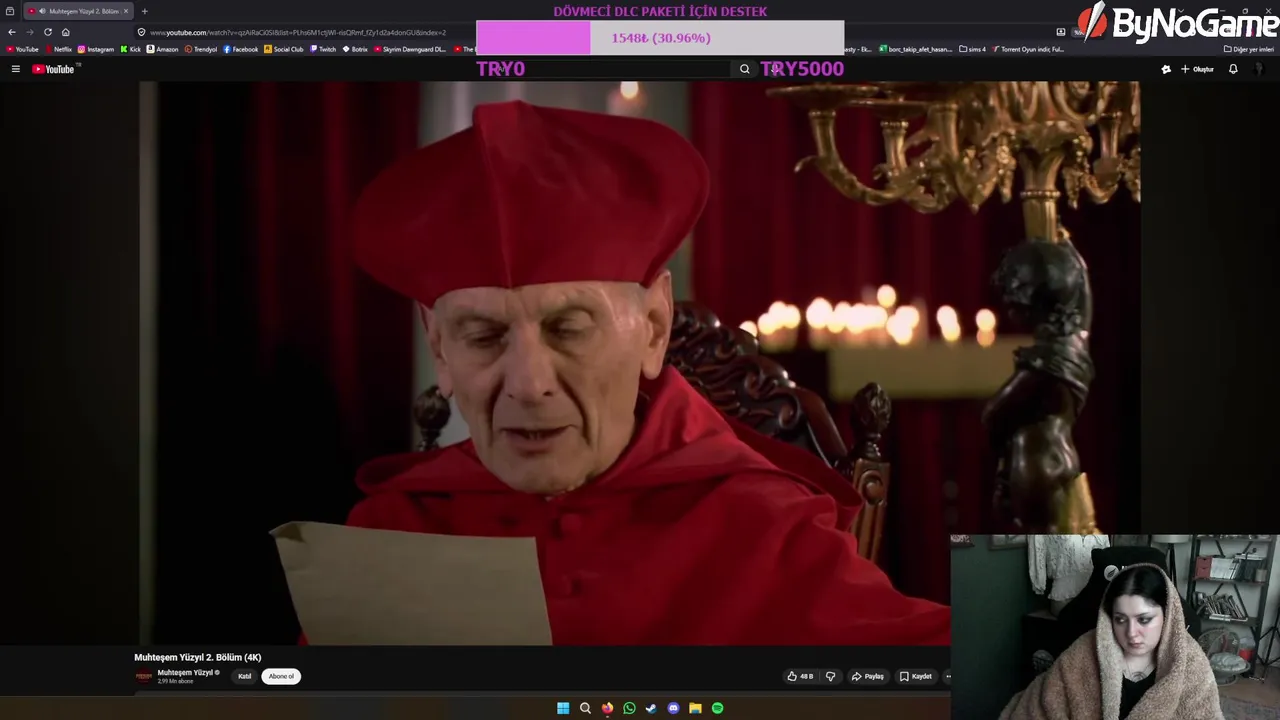The width and height of the screenshot is (1280, 720).
Task: Click the tab overview icon left of tabs
Action: click(x=10, y=11)
